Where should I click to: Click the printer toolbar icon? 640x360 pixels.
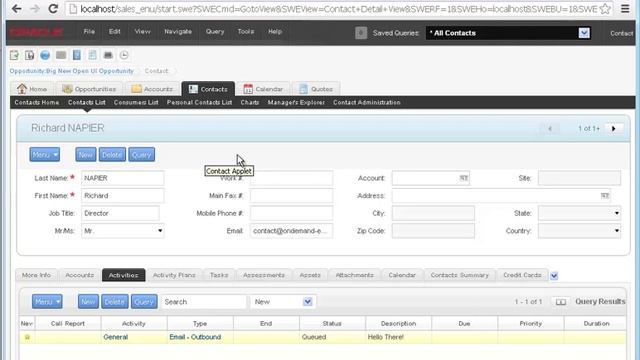[x=108, y=55]
